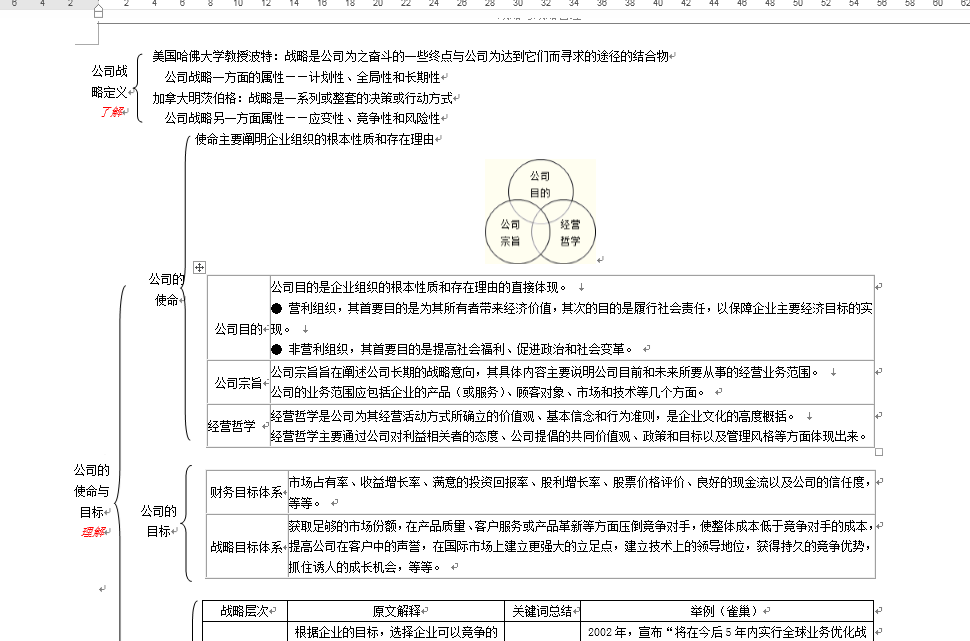Click the line 使命主要阐明企业组织的根本性质和存在理由

pyautogui.click(x=314, y=139)
